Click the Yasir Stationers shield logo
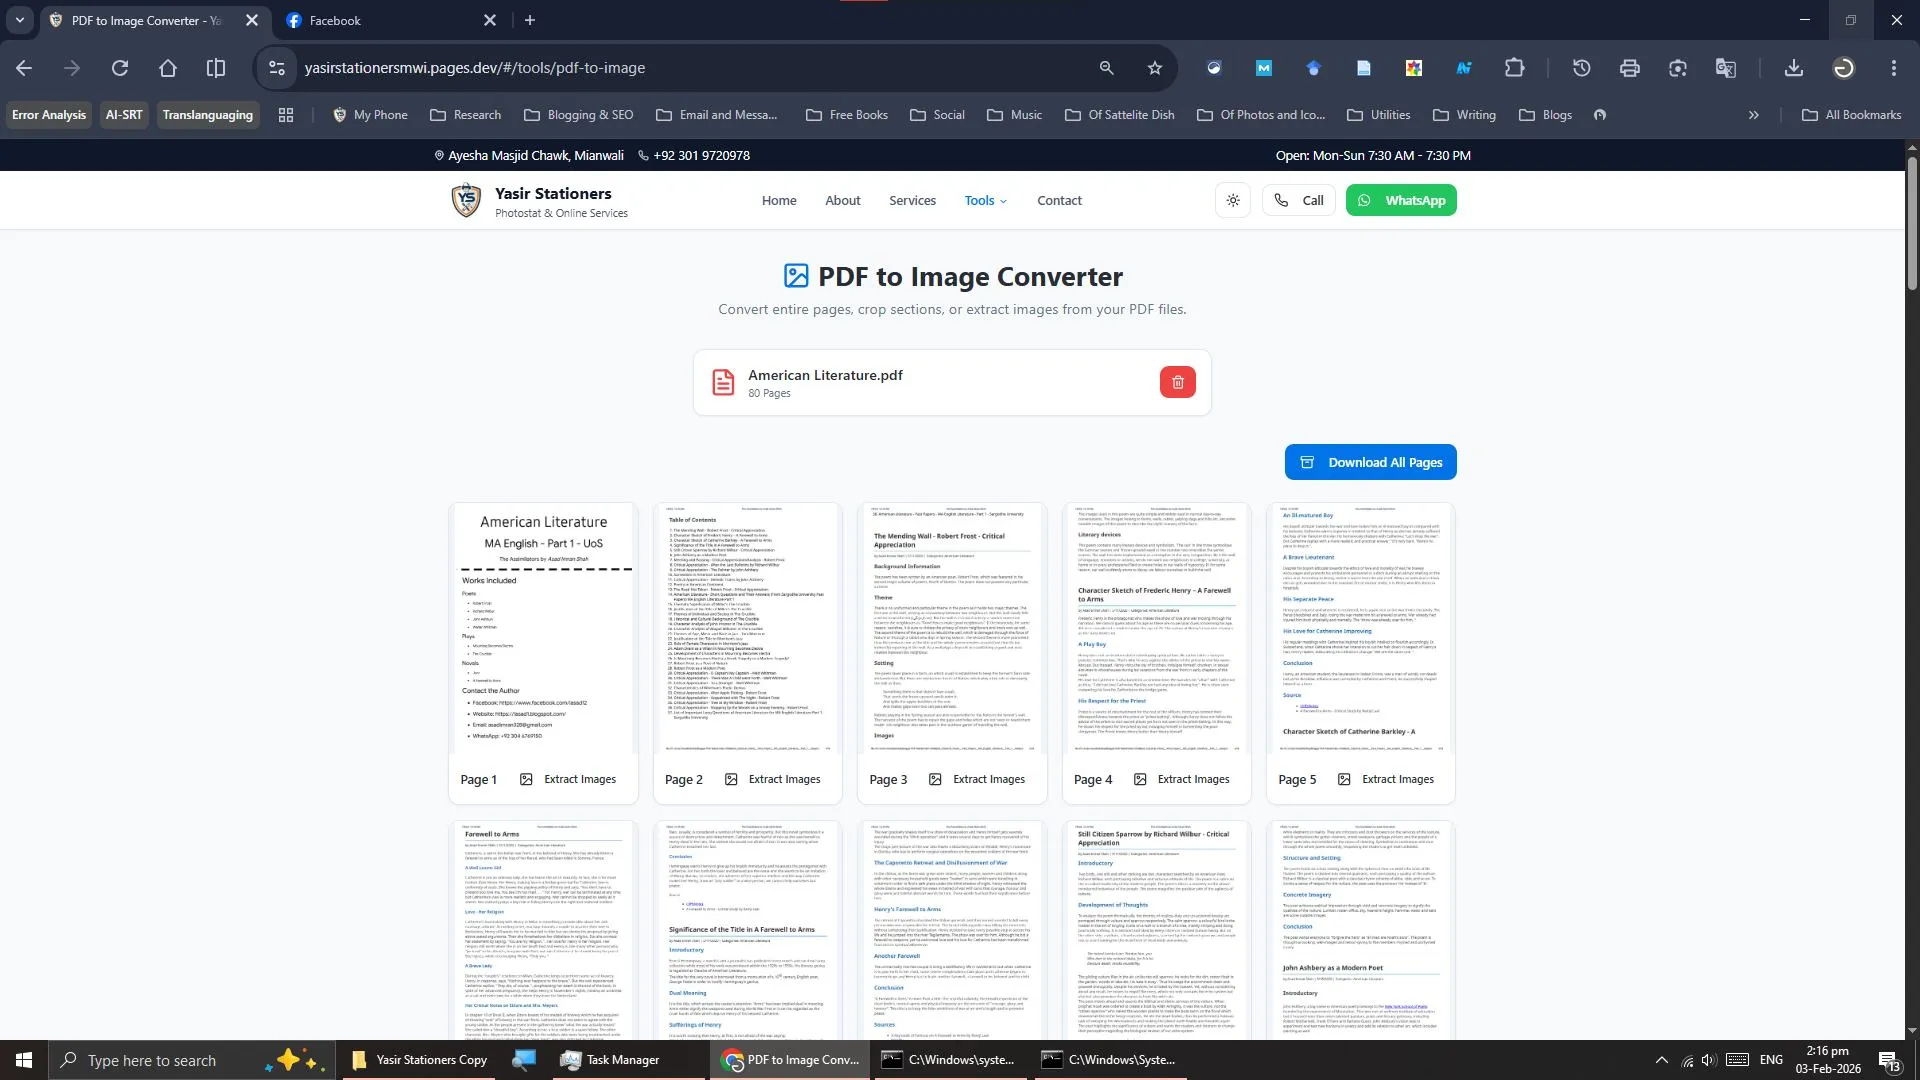 tap(466, 200)
